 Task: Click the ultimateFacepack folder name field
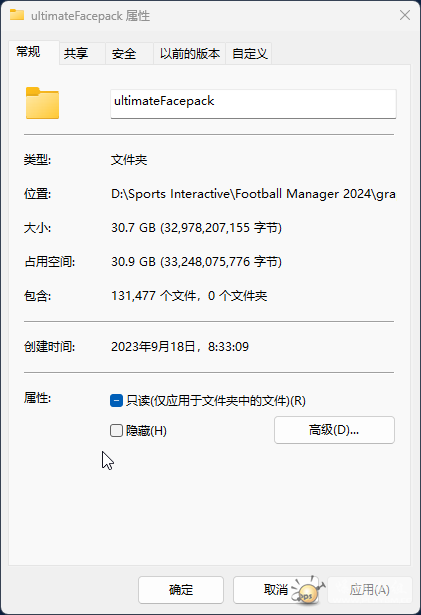[253, 104]
